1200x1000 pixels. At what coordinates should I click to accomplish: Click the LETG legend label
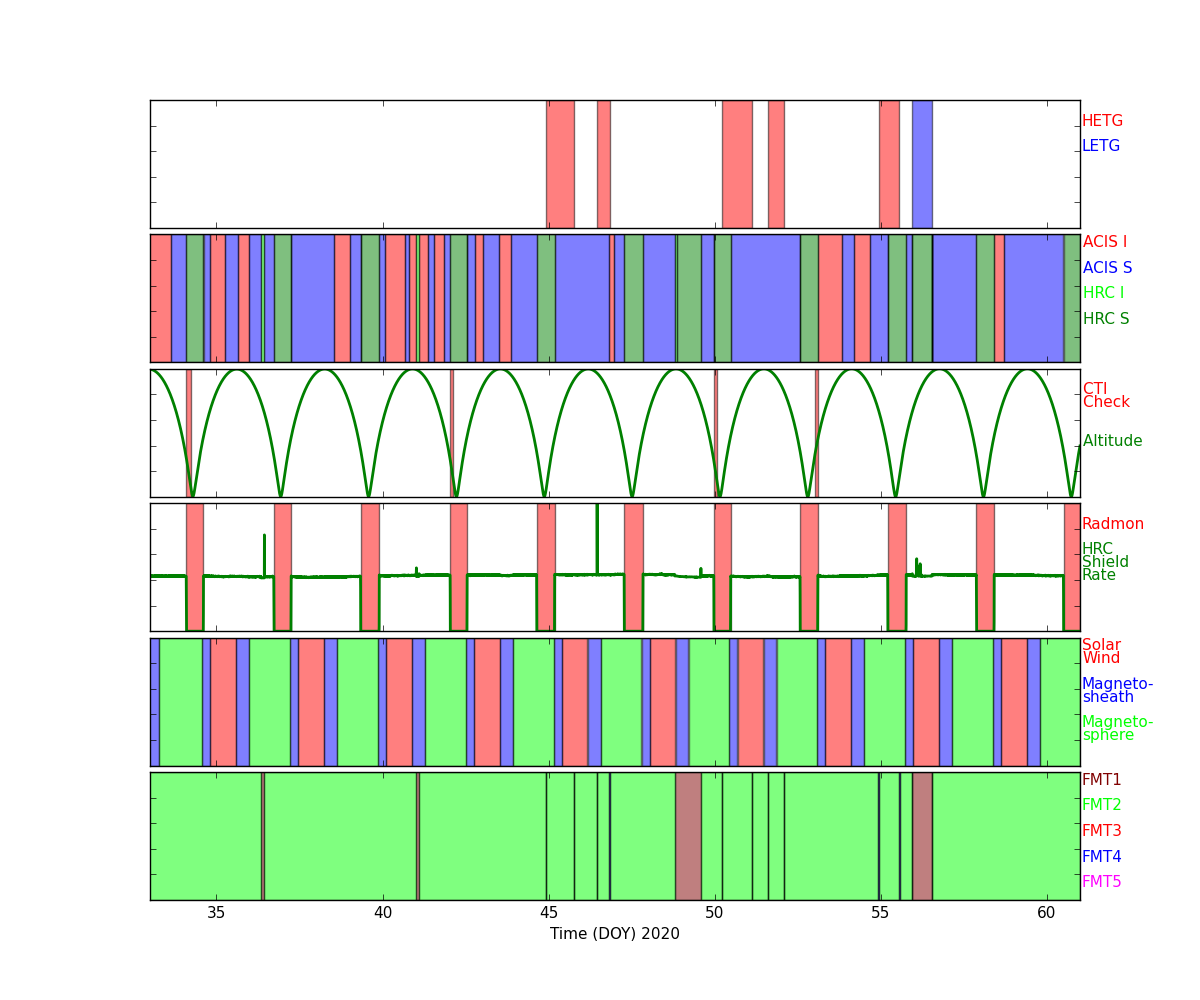(x=1100, y=146)
